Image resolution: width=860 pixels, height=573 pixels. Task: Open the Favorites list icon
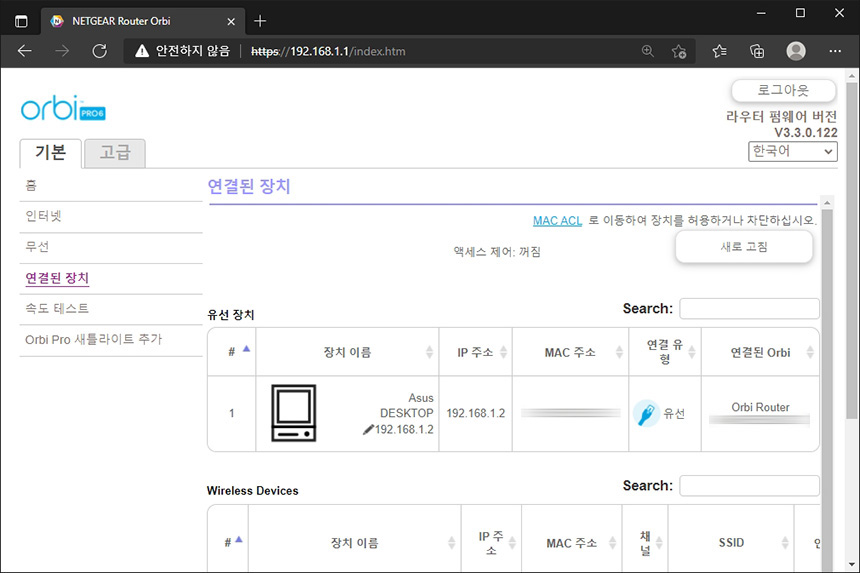pyautogui.click(x=720, y=51)
